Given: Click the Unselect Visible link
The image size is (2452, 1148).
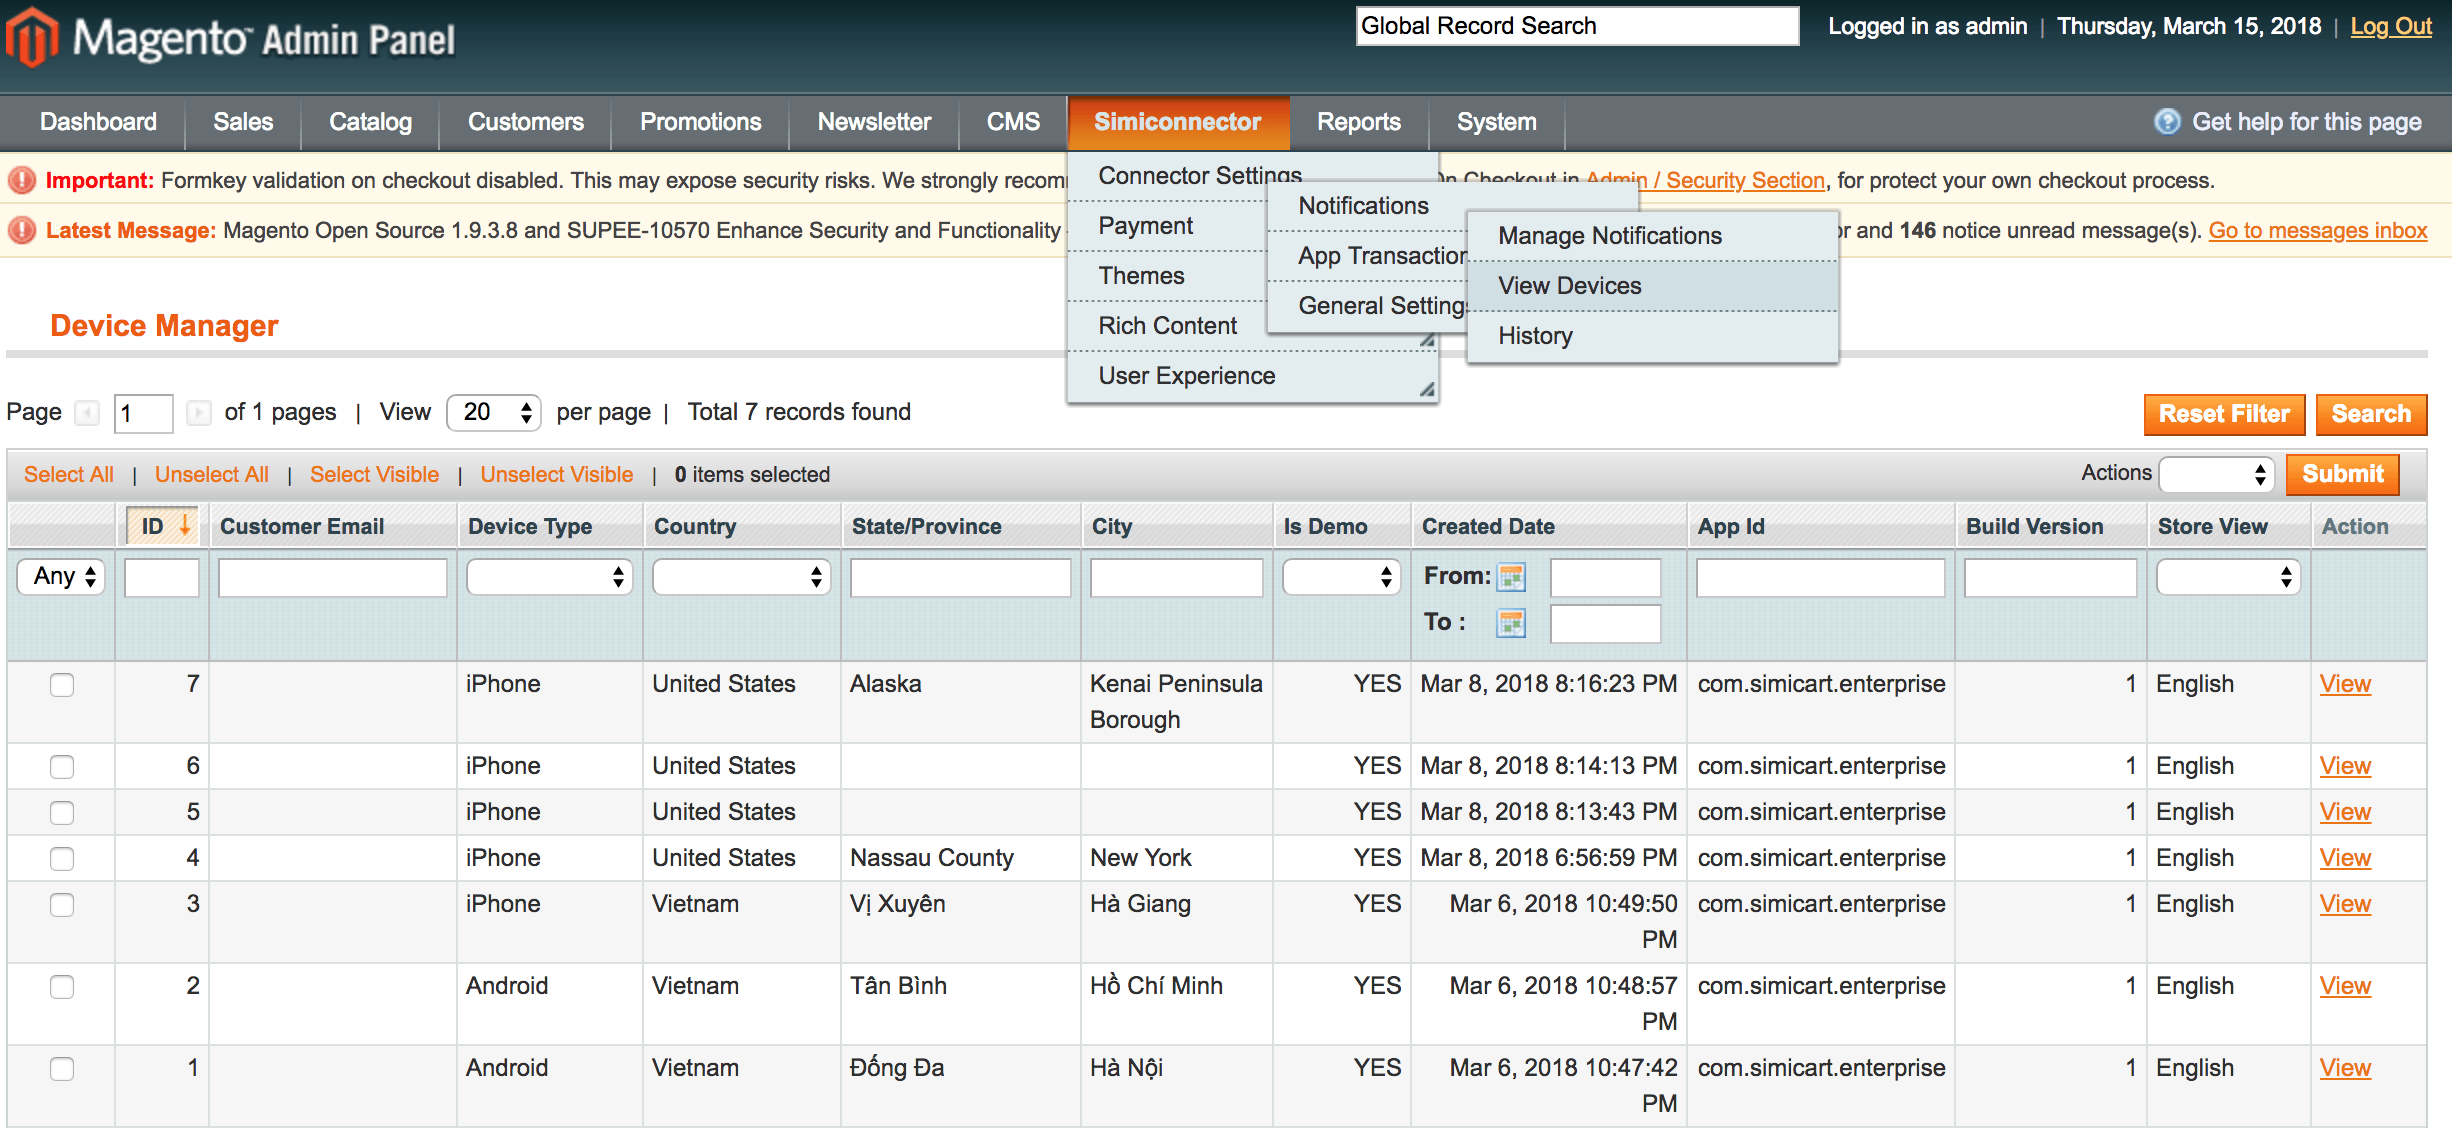Looking at the screenshot, I should coord(557,475).
